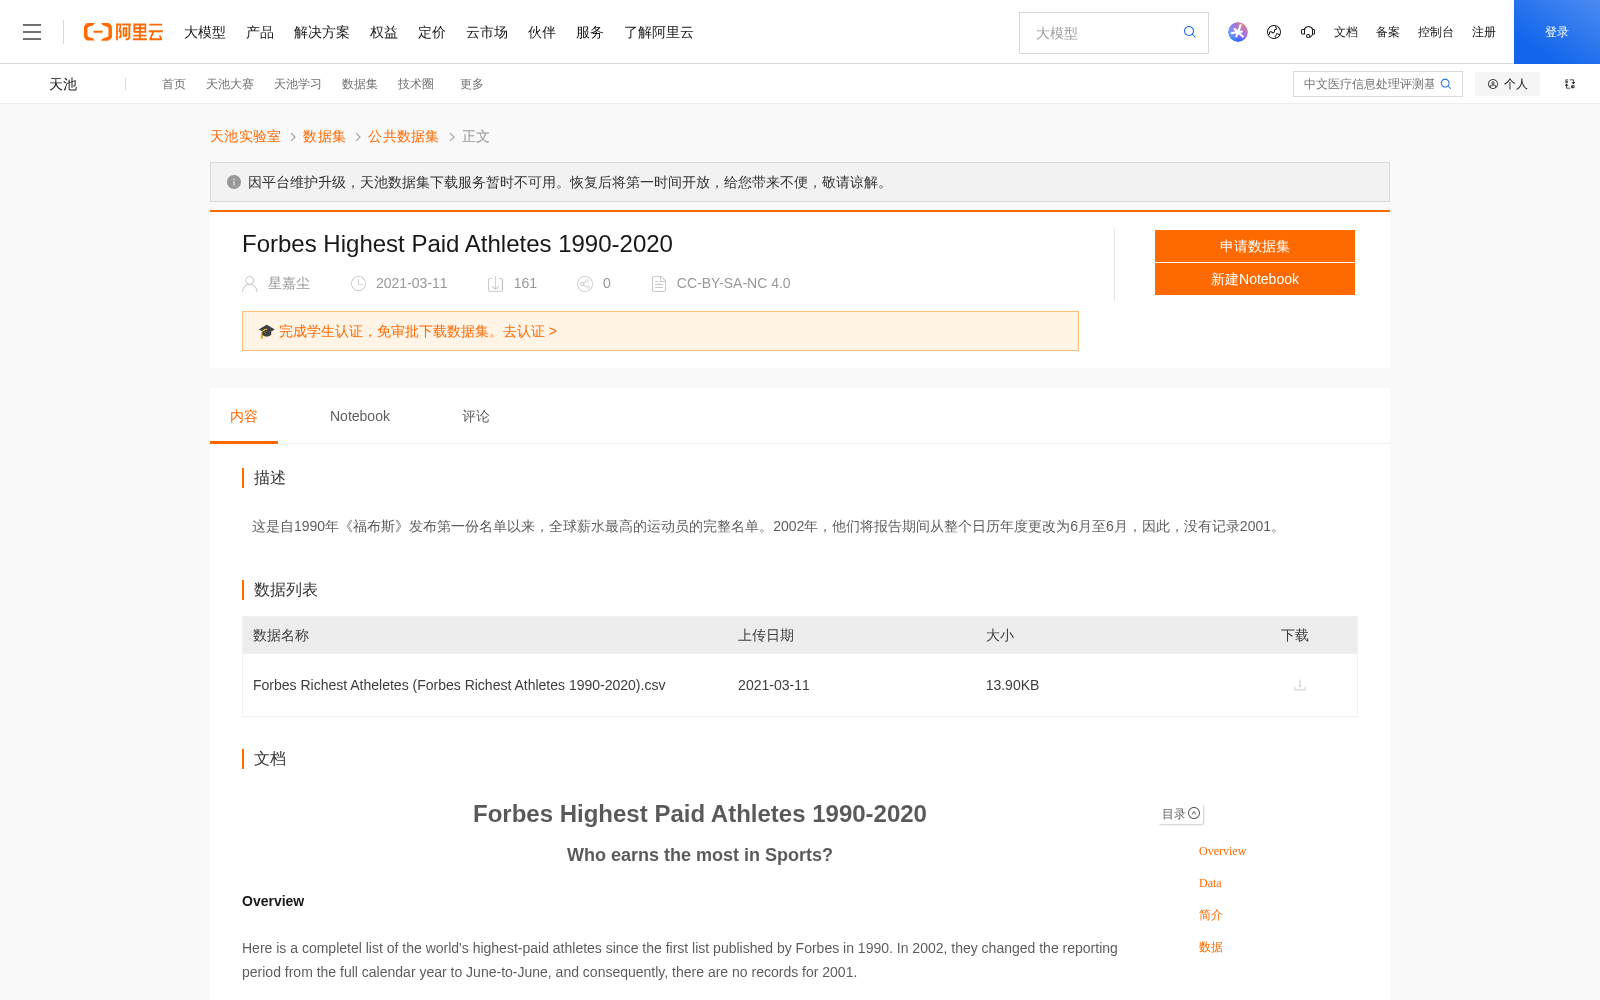Open the hamburger menu icon
The width and height of the screenshot is (1600, 1000).
(32, 32)
